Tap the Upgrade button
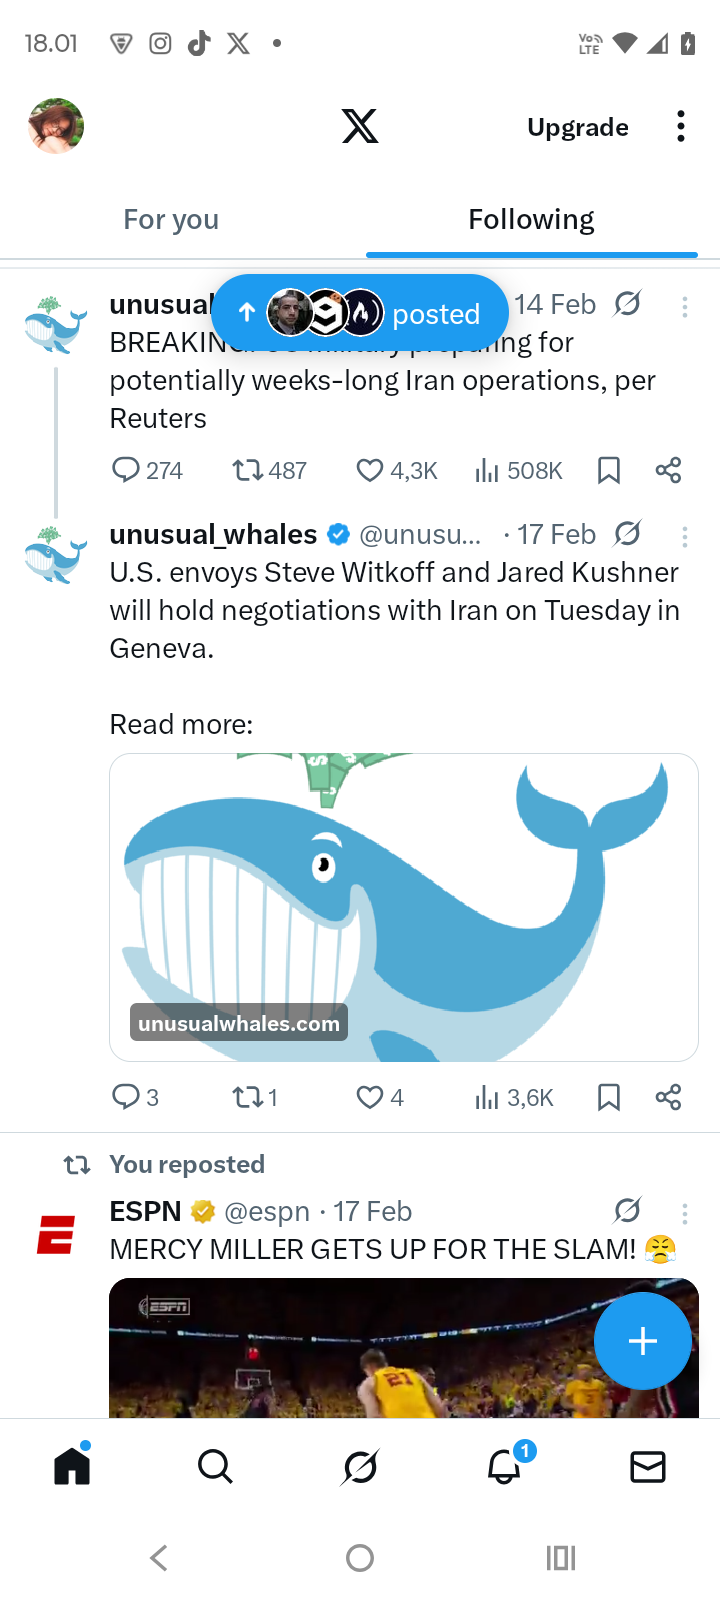 (578, 127)
